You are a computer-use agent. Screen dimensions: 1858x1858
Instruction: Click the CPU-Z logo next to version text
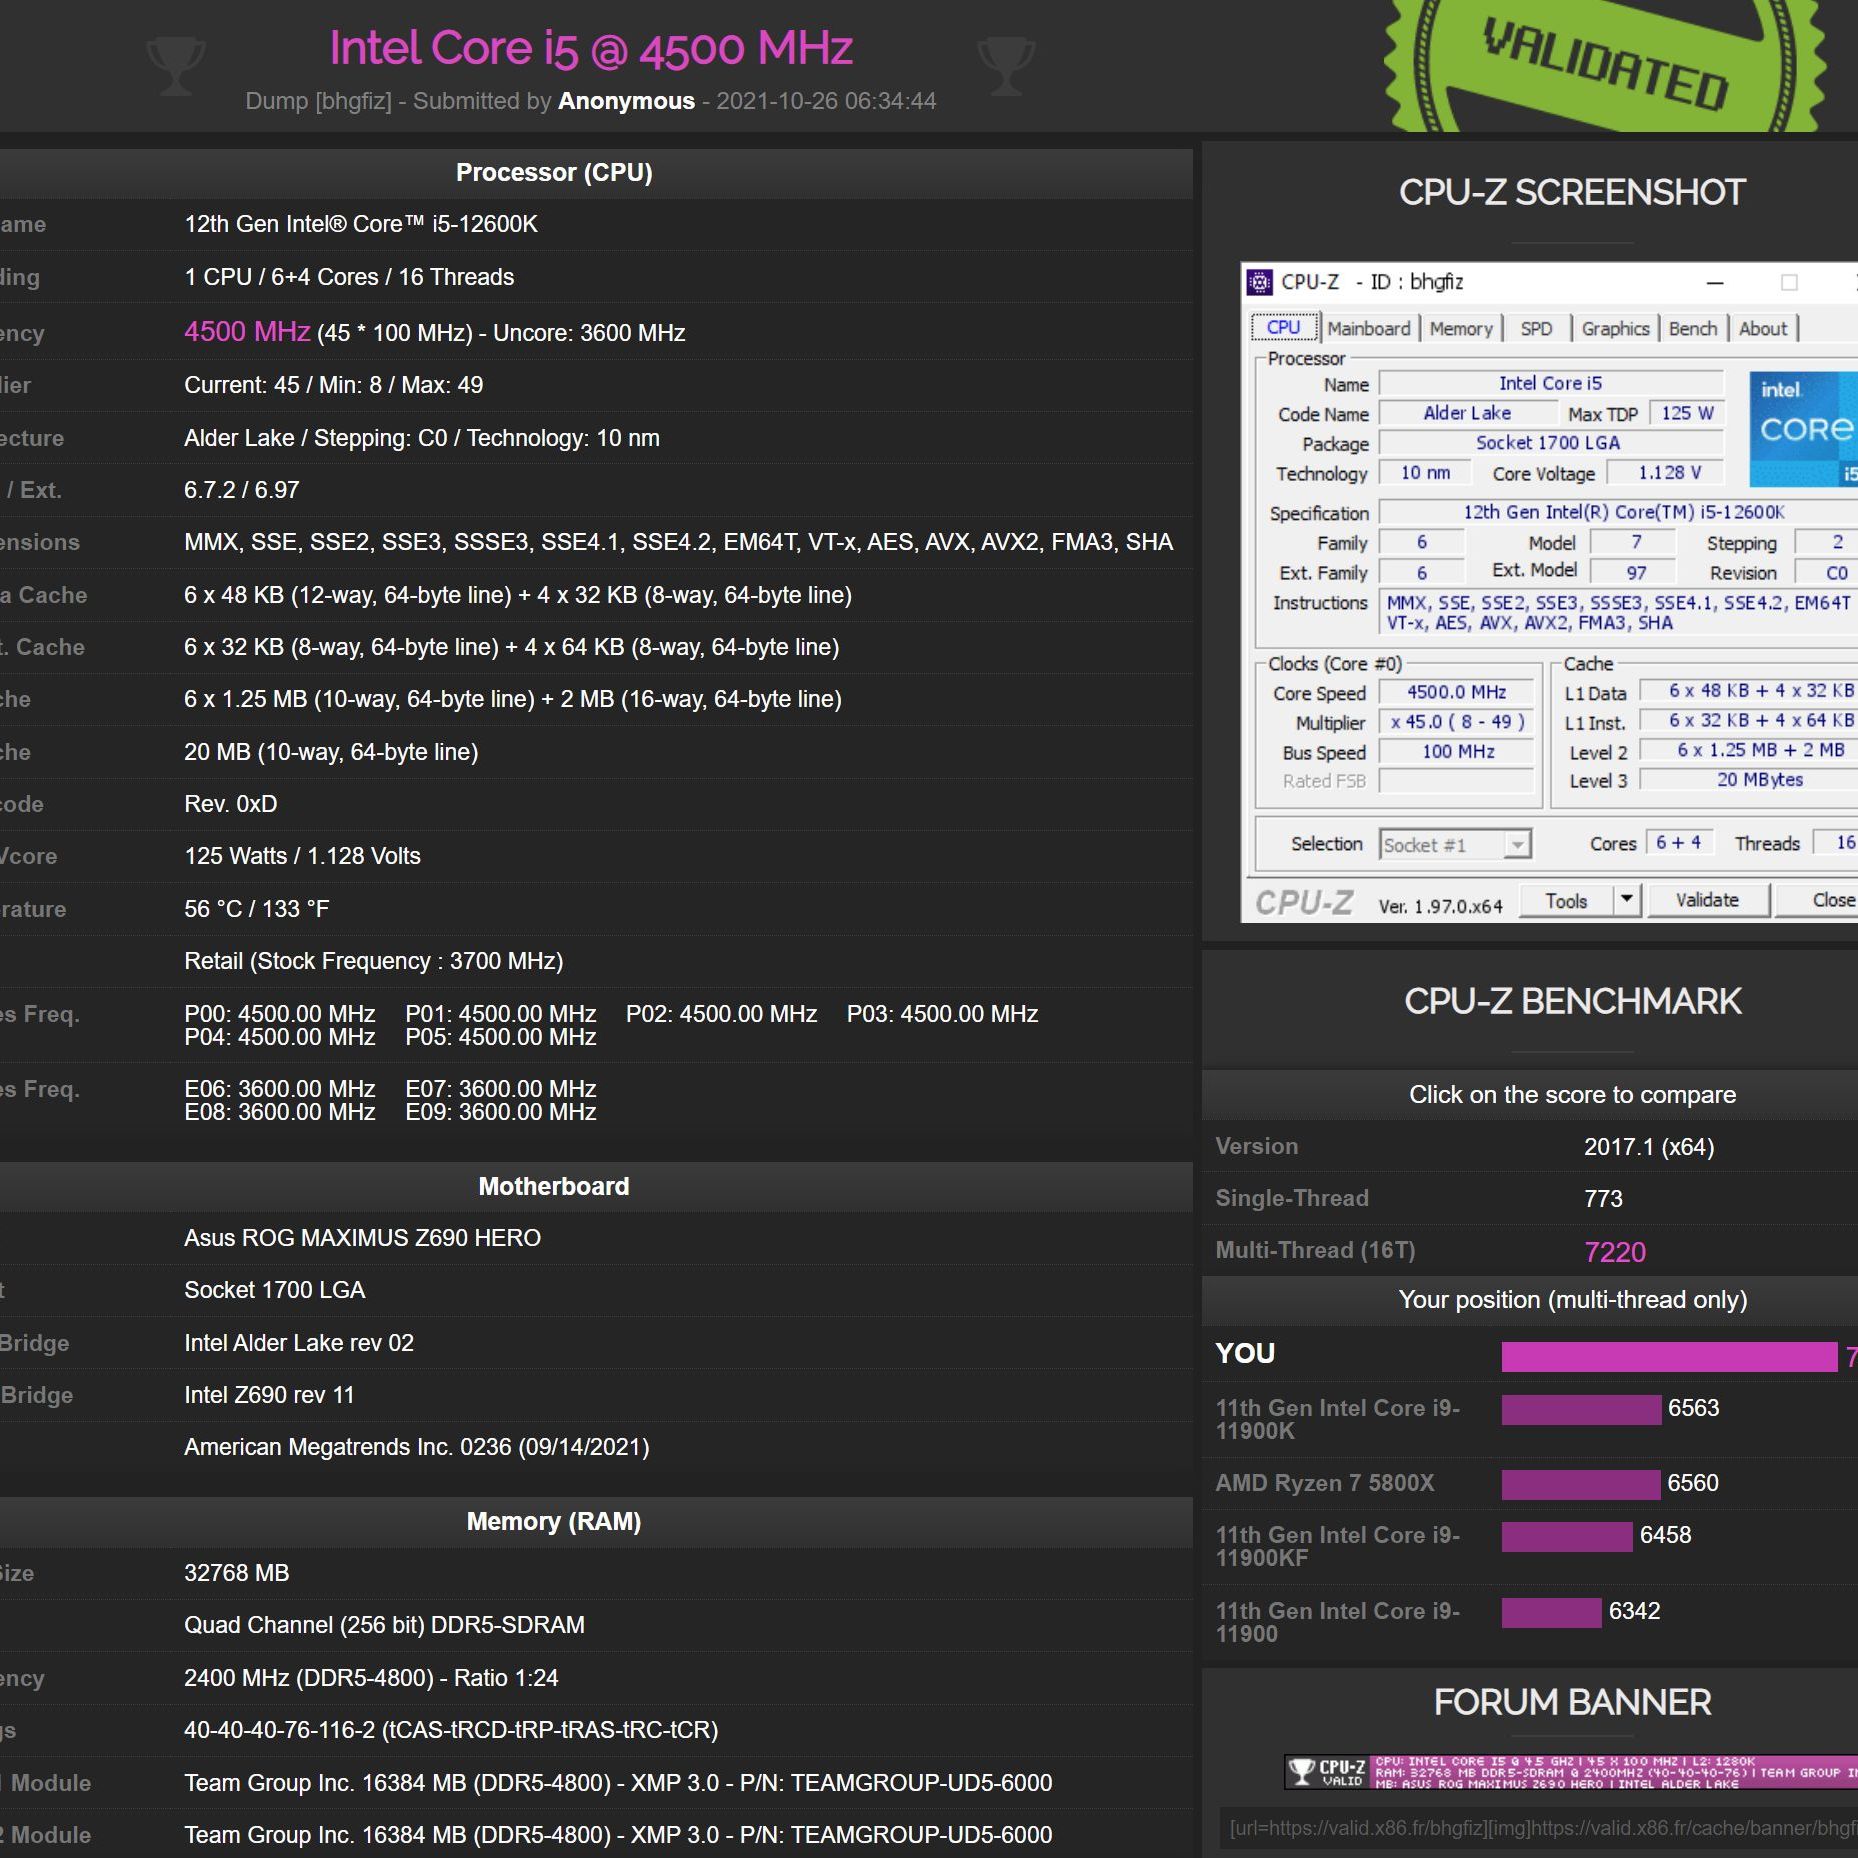[1304, 903]
